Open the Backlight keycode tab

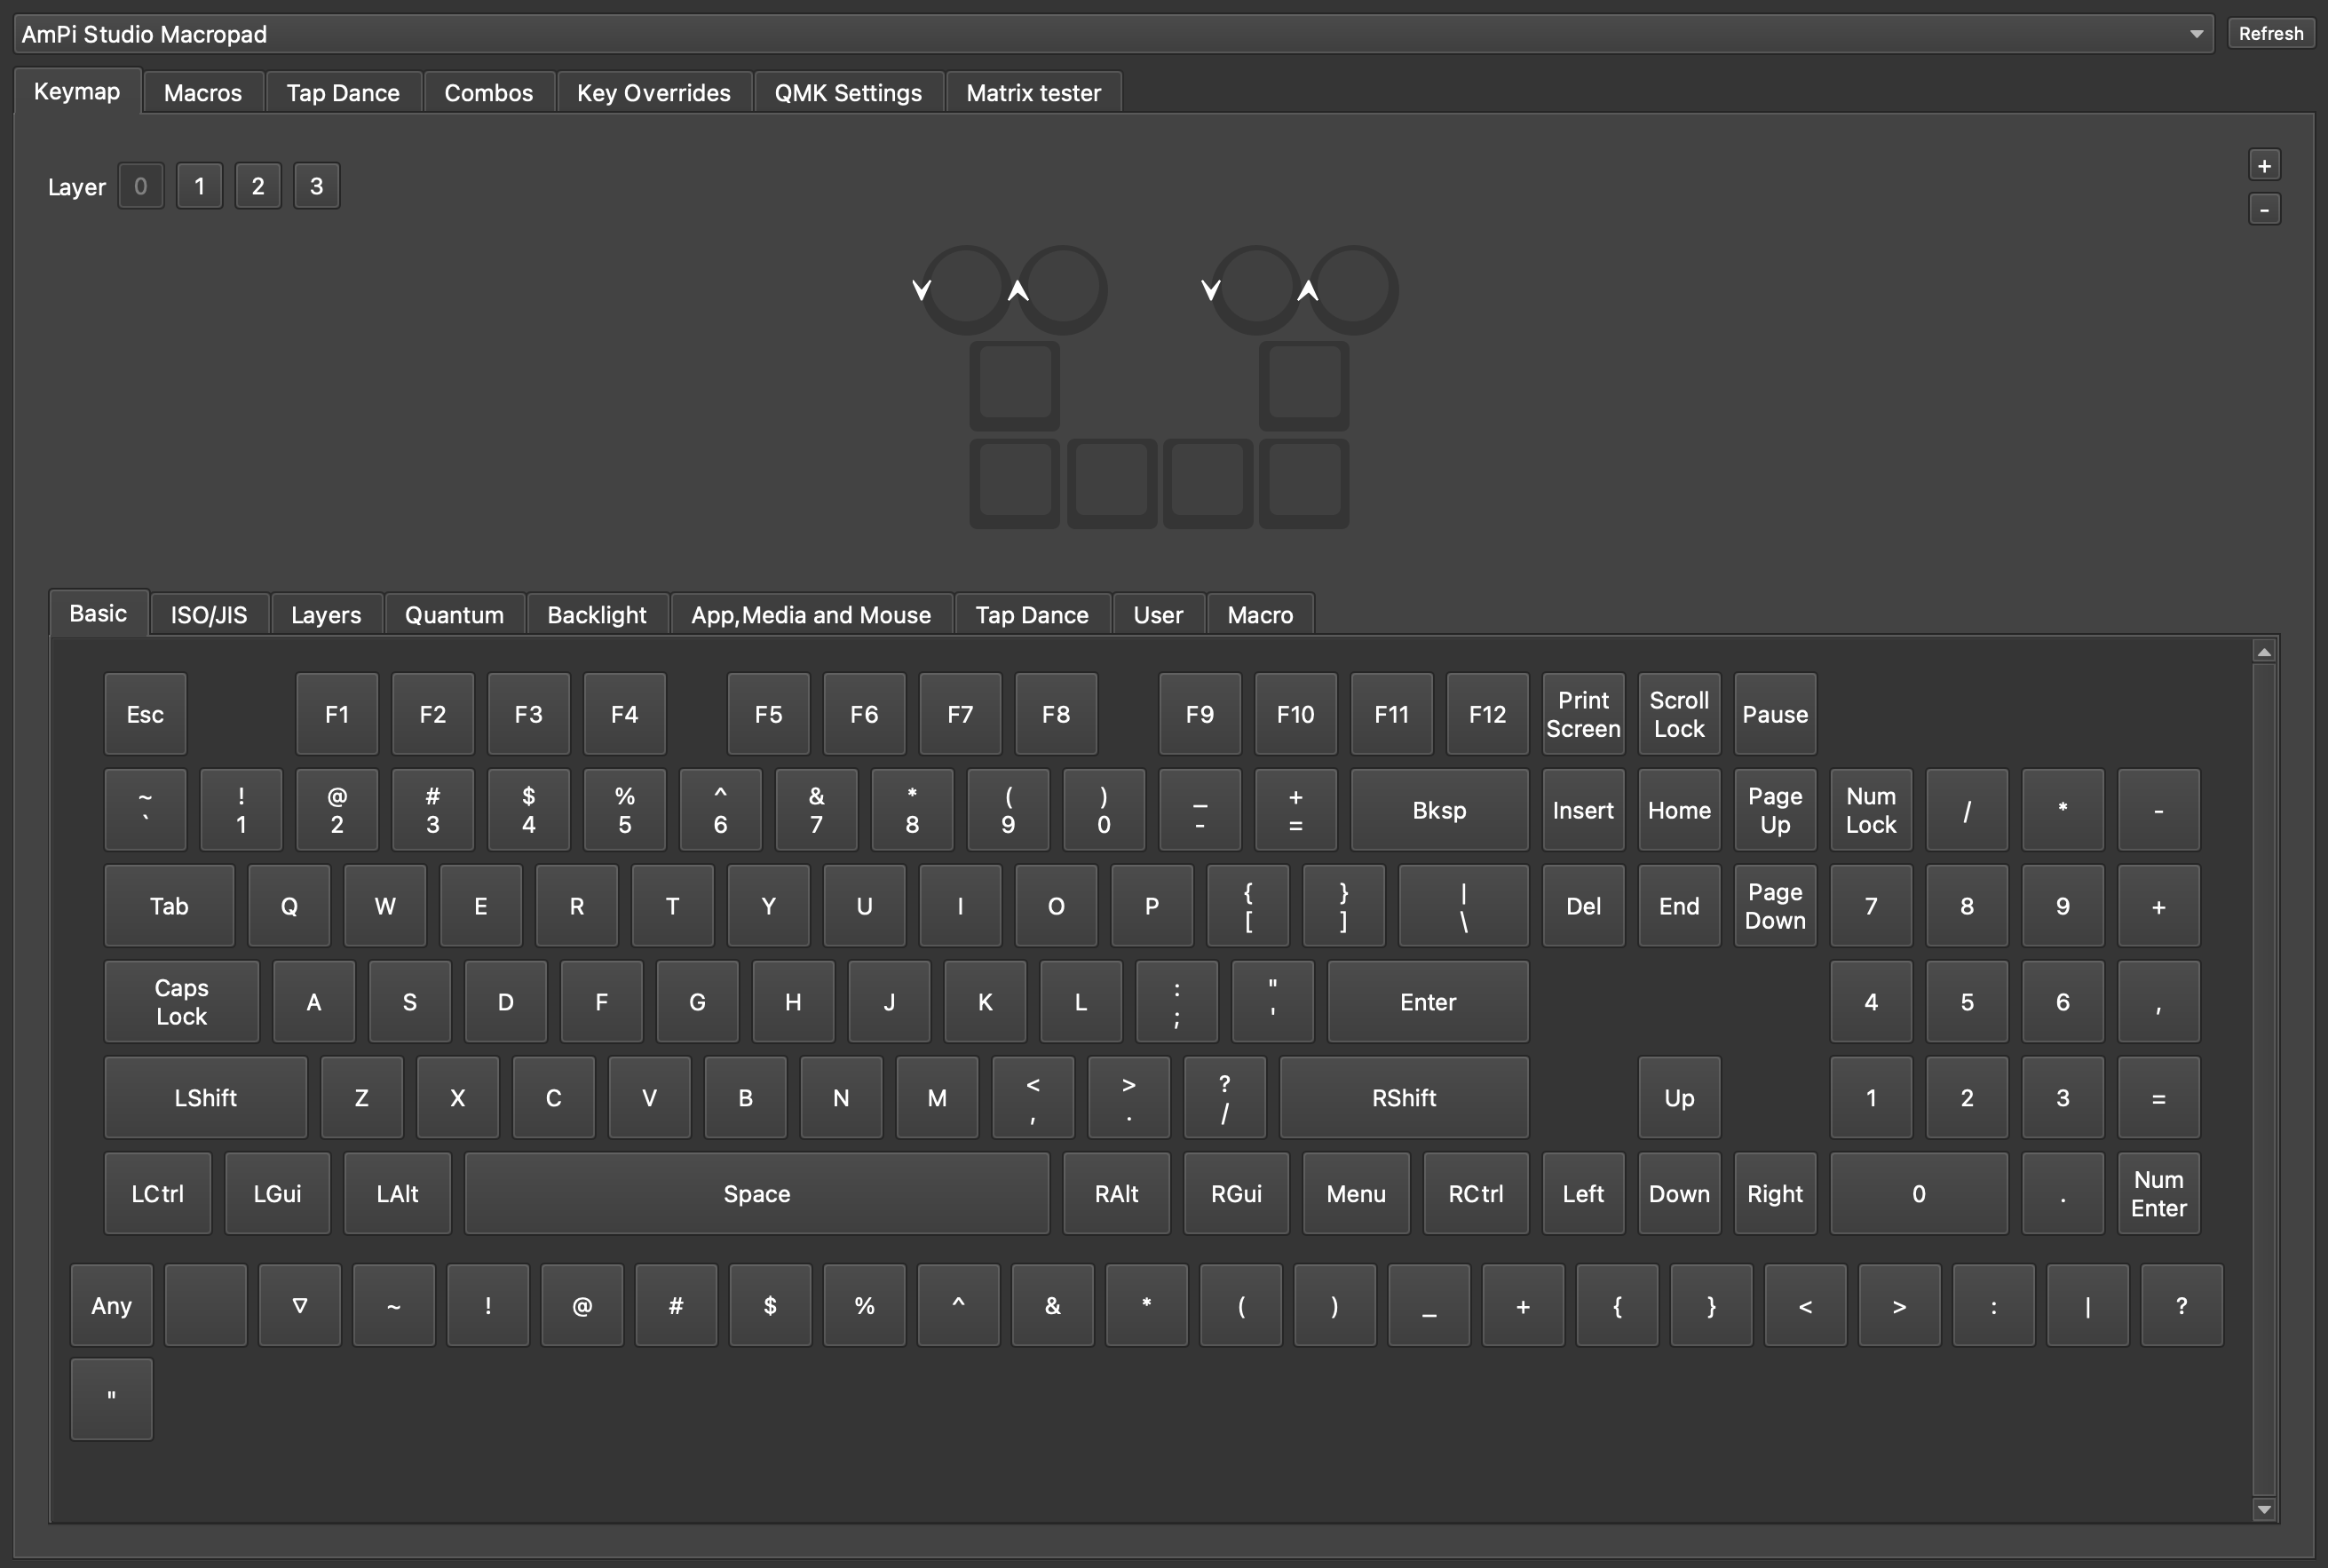[x=597, y=615]
